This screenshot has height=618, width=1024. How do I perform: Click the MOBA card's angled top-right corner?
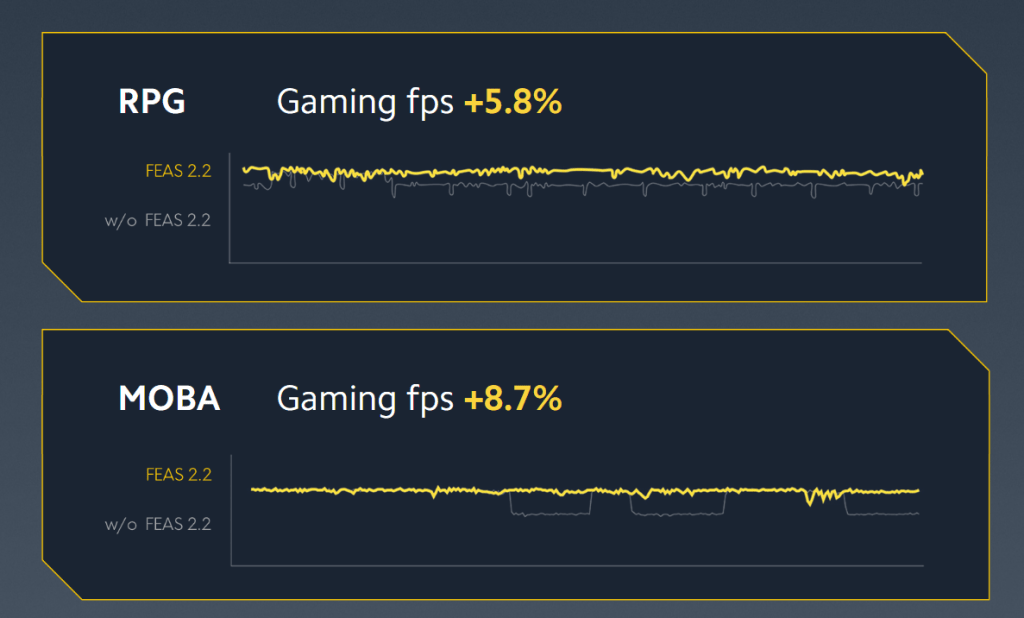(966, 350)
